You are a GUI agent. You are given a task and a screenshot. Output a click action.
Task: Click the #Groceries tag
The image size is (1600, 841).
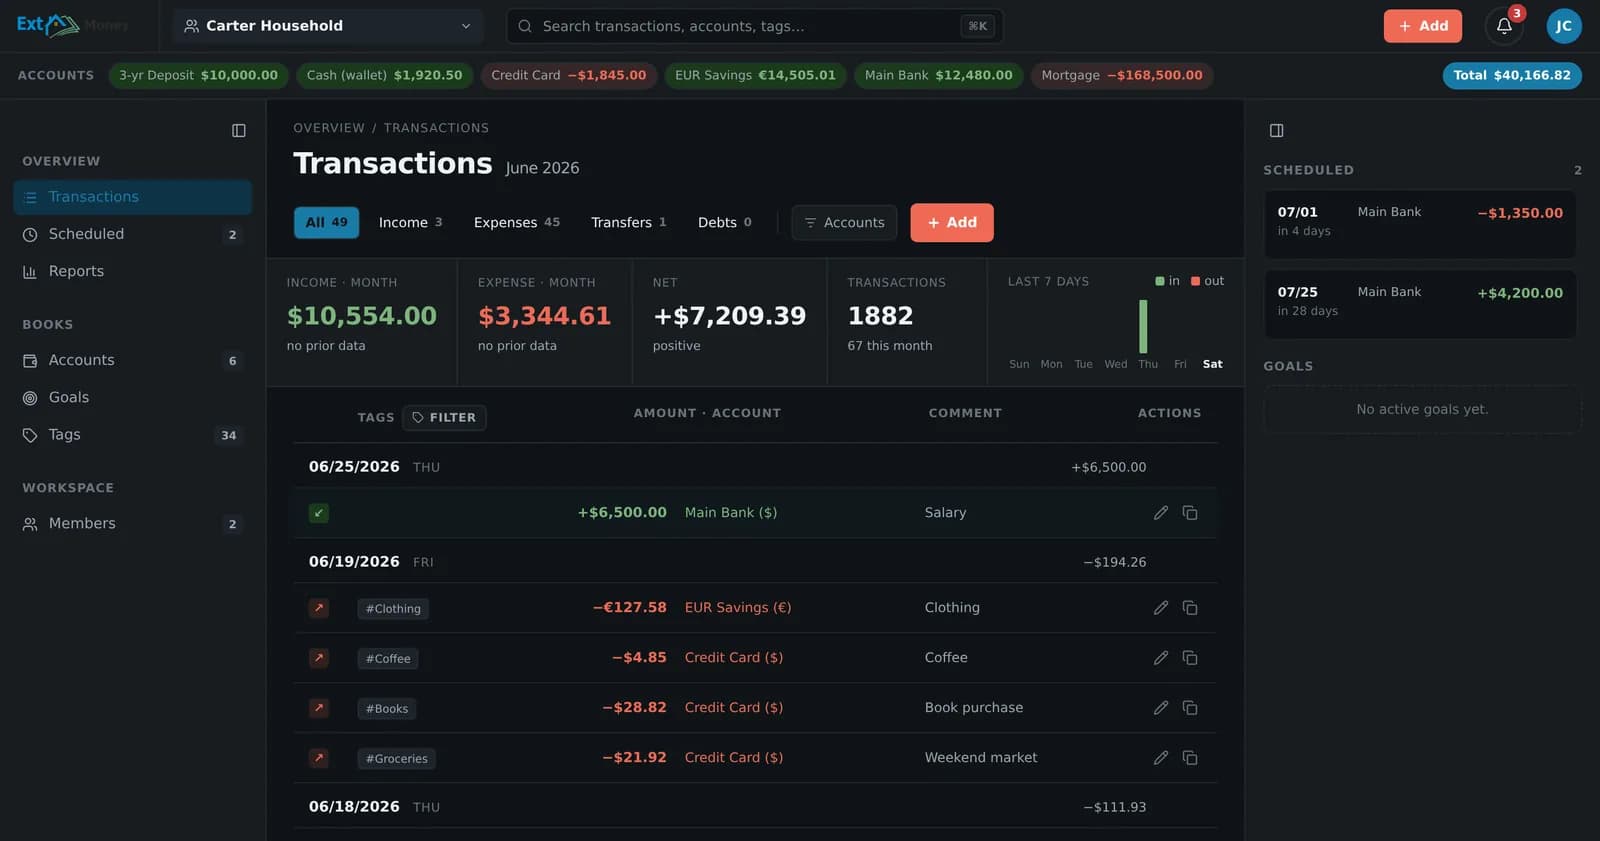[x=397, y=759]
